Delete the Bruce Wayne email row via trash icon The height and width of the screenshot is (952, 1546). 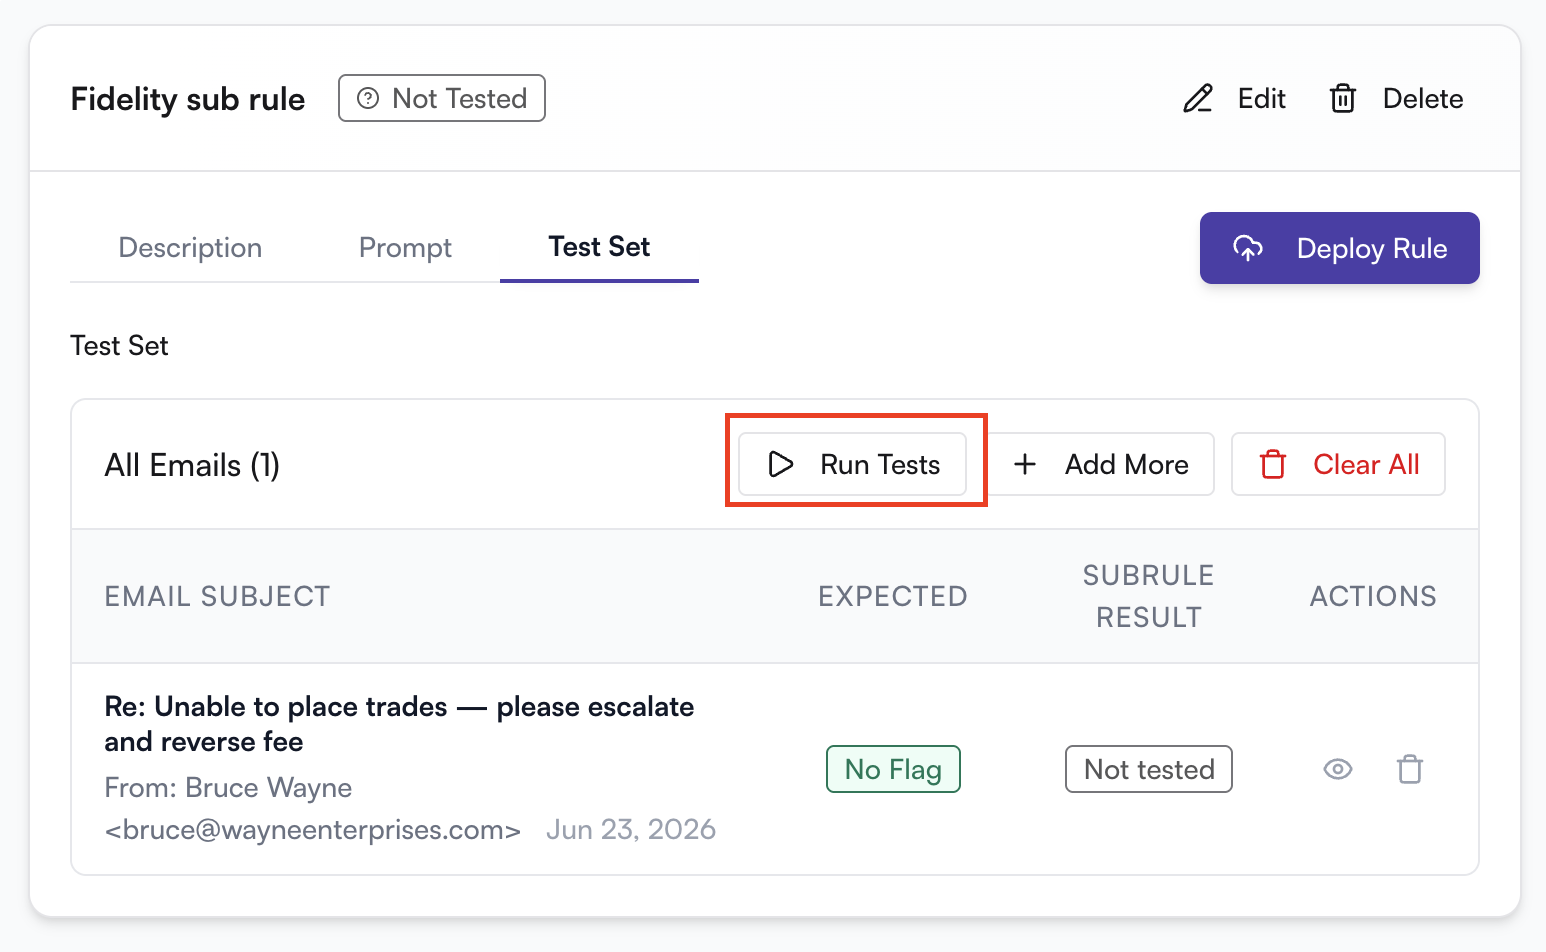point(1410,769)
